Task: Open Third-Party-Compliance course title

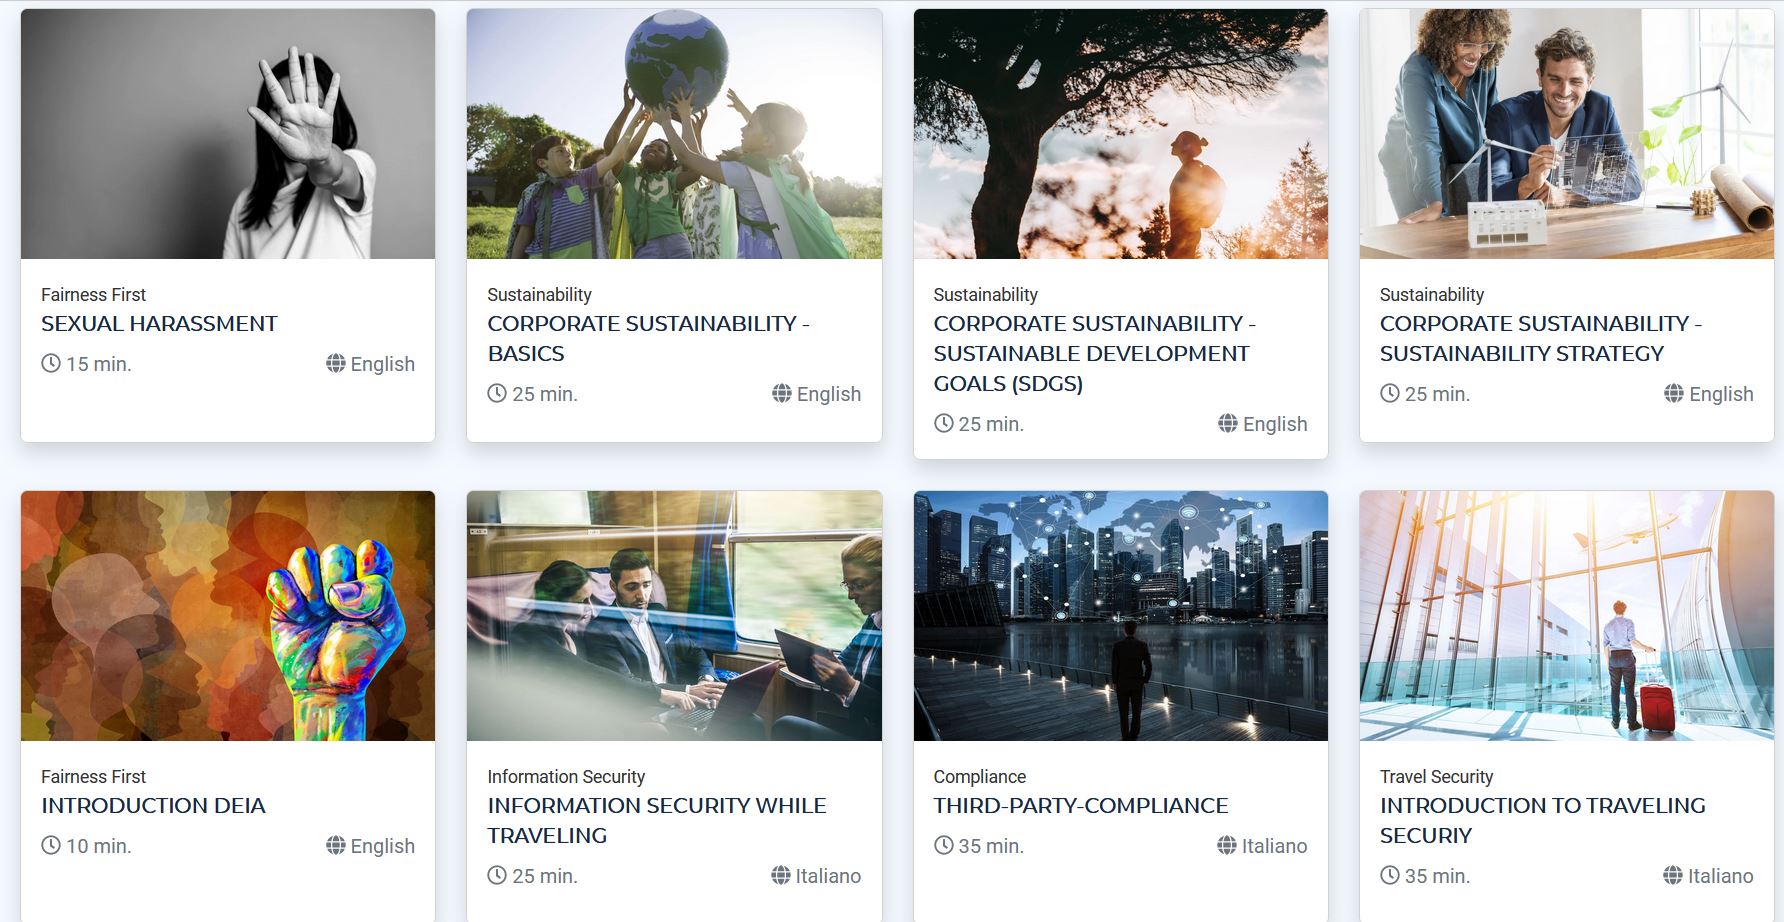Action: (1081, 806)
